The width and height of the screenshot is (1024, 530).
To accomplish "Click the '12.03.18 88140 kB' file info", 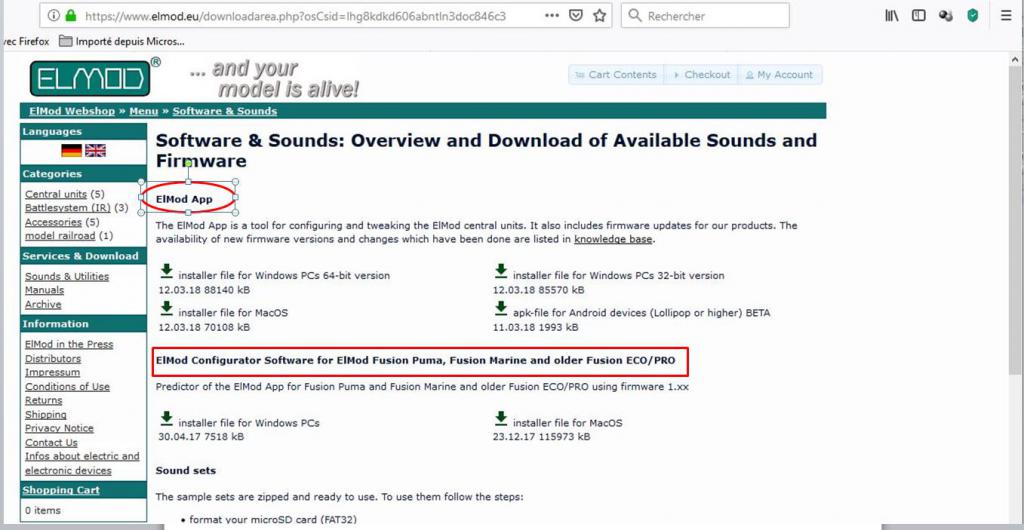I will coord(204,290).
